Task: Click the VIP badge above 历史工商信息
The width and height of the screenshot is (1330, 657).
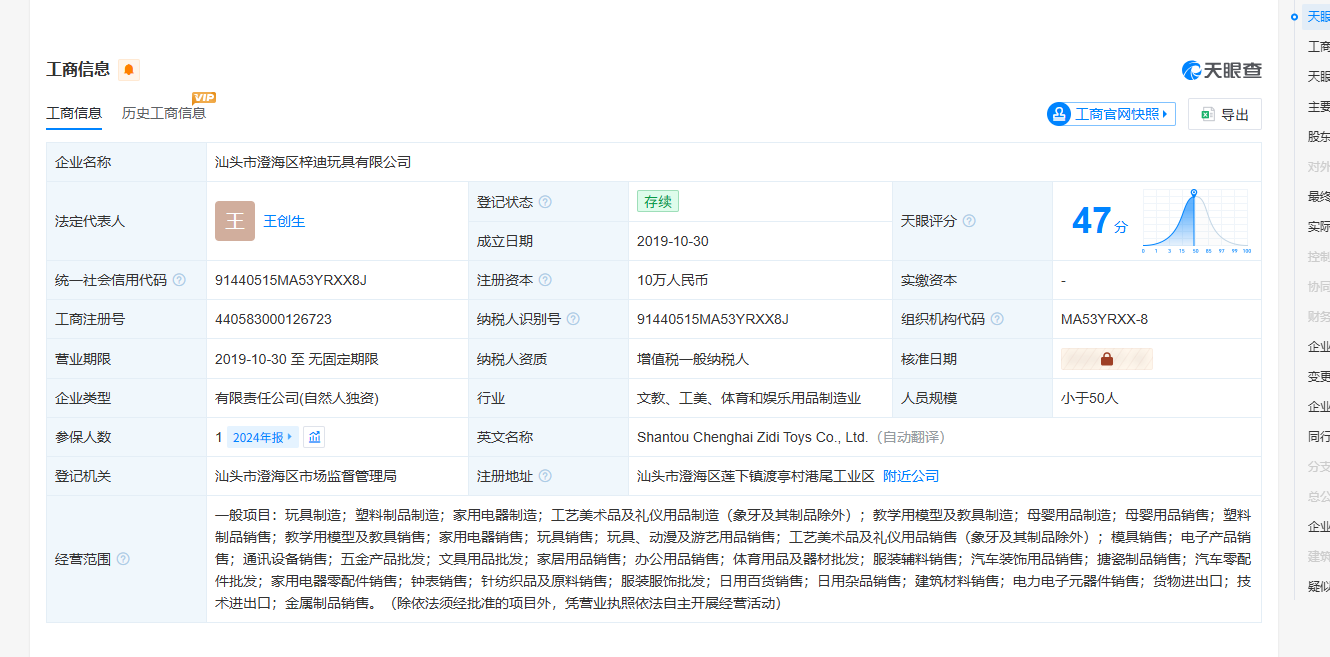Action: pos(204,97)
